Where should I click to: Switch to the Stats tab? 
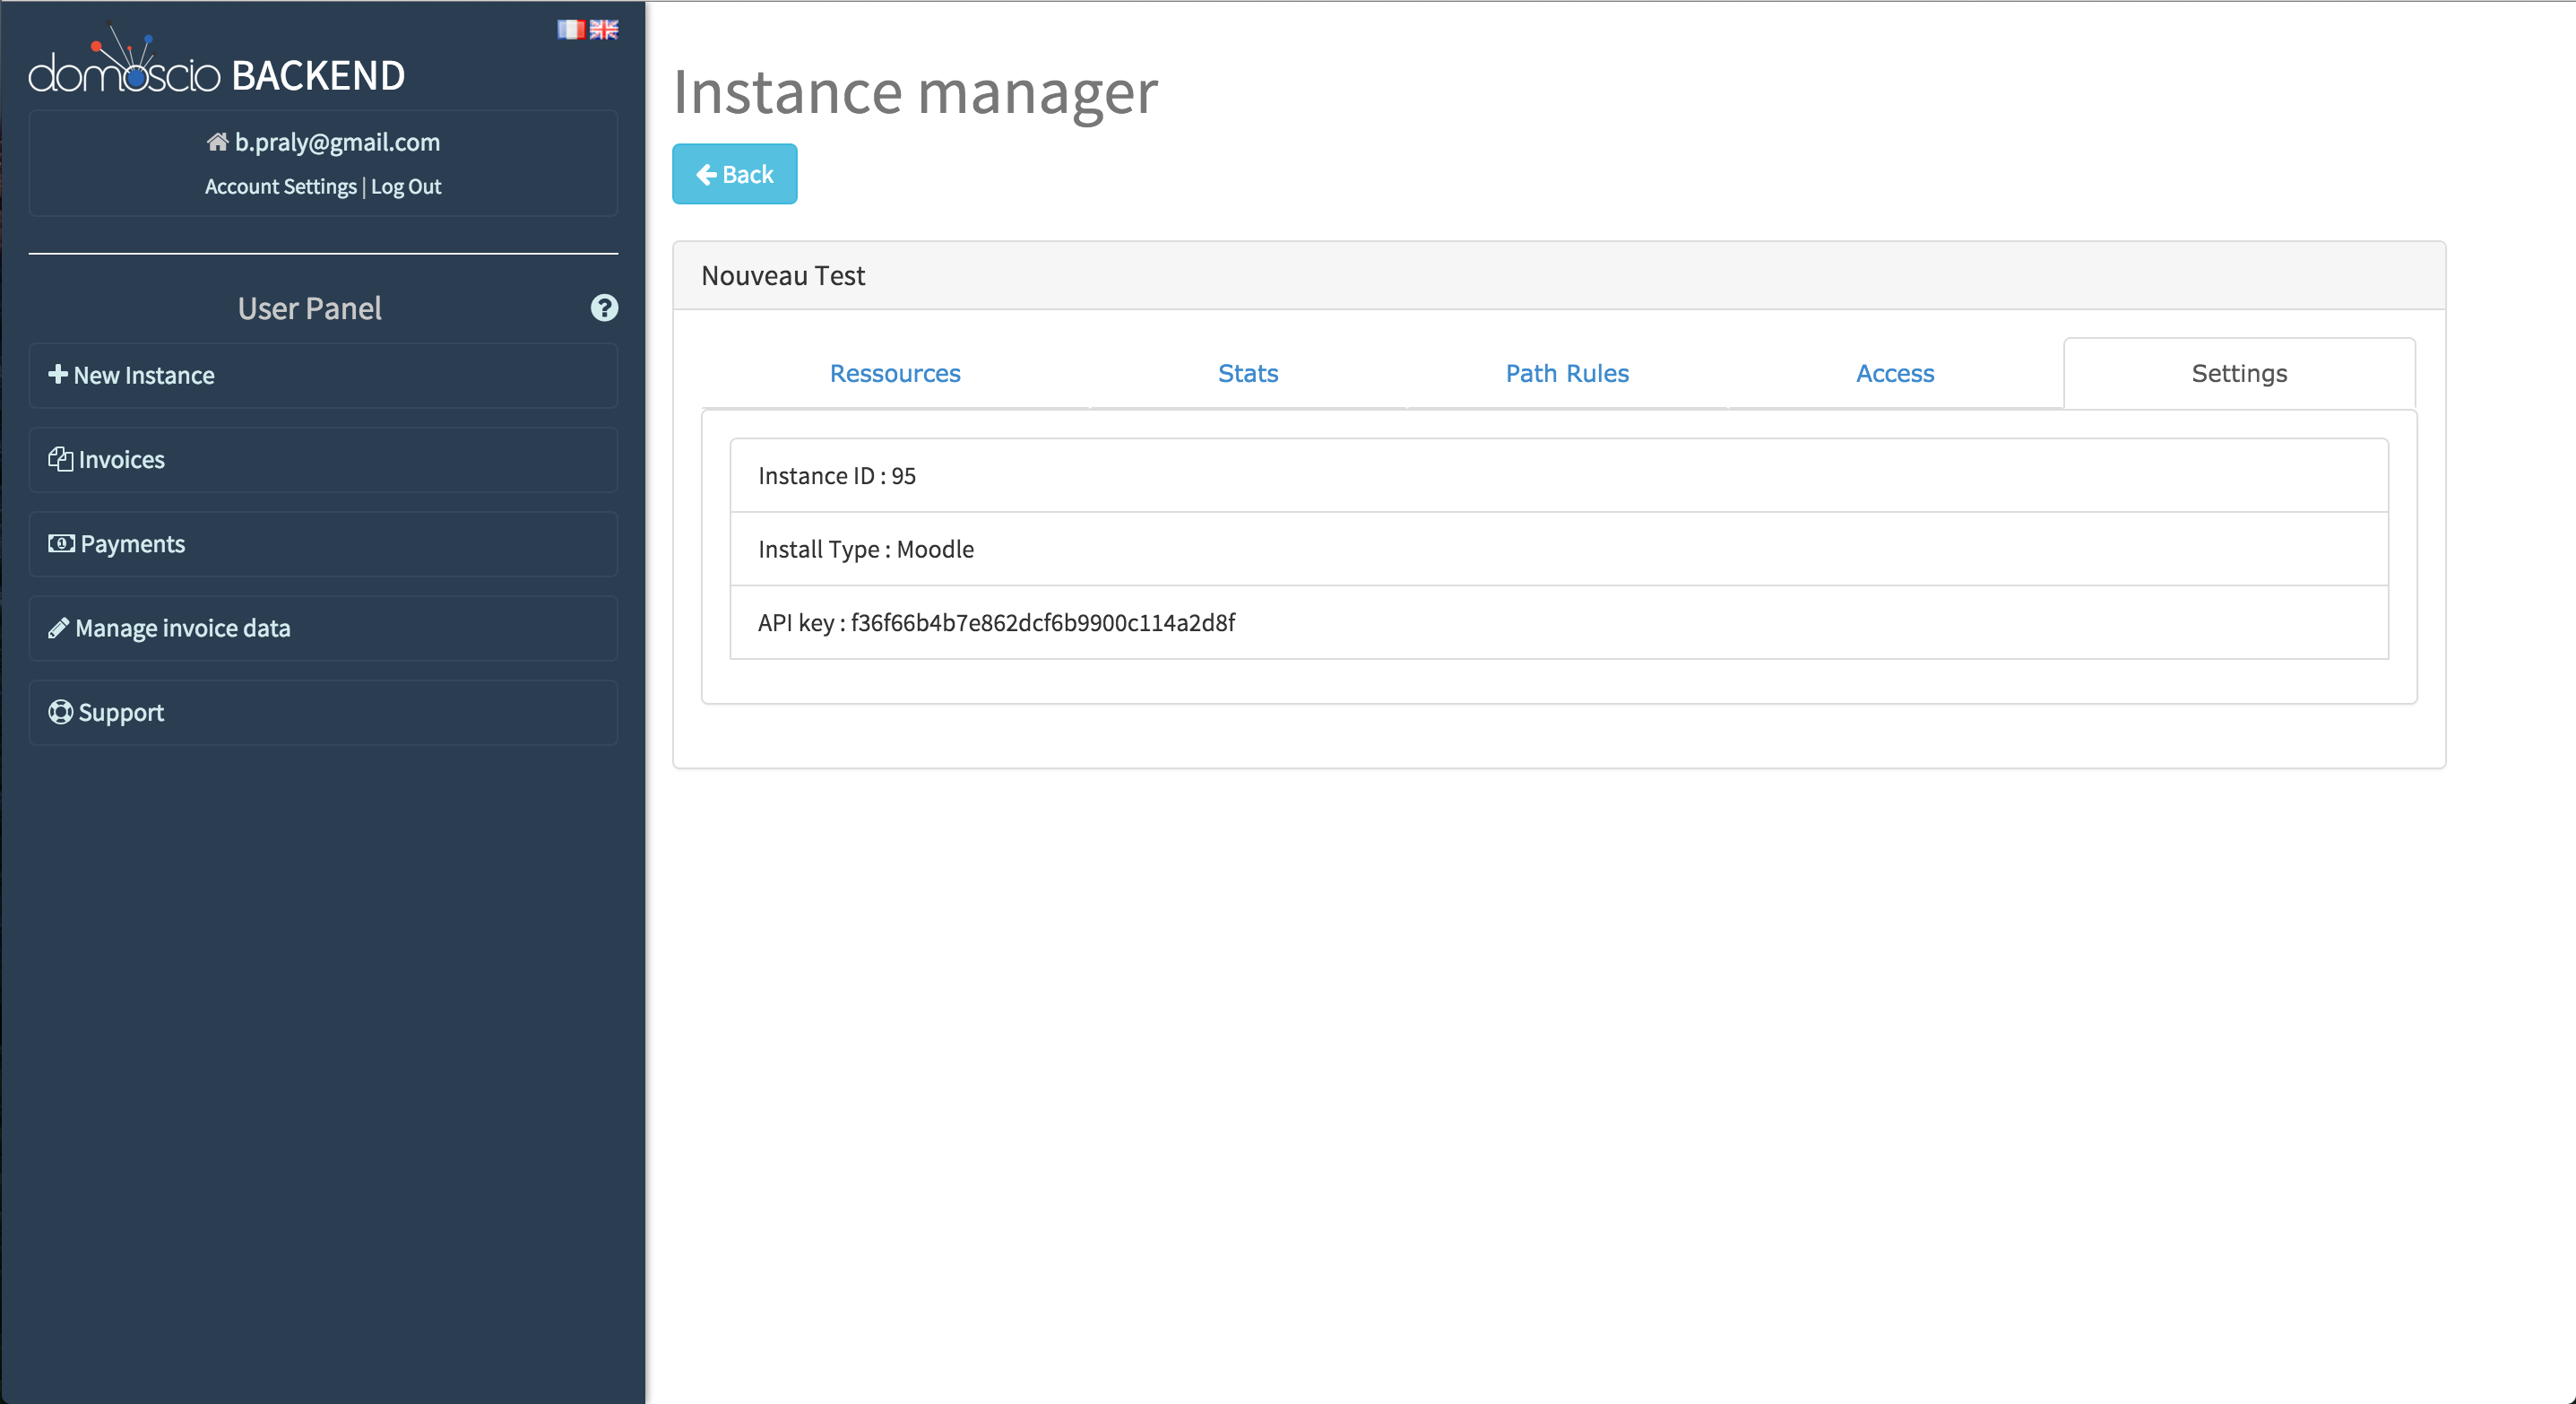point(1247,373)
